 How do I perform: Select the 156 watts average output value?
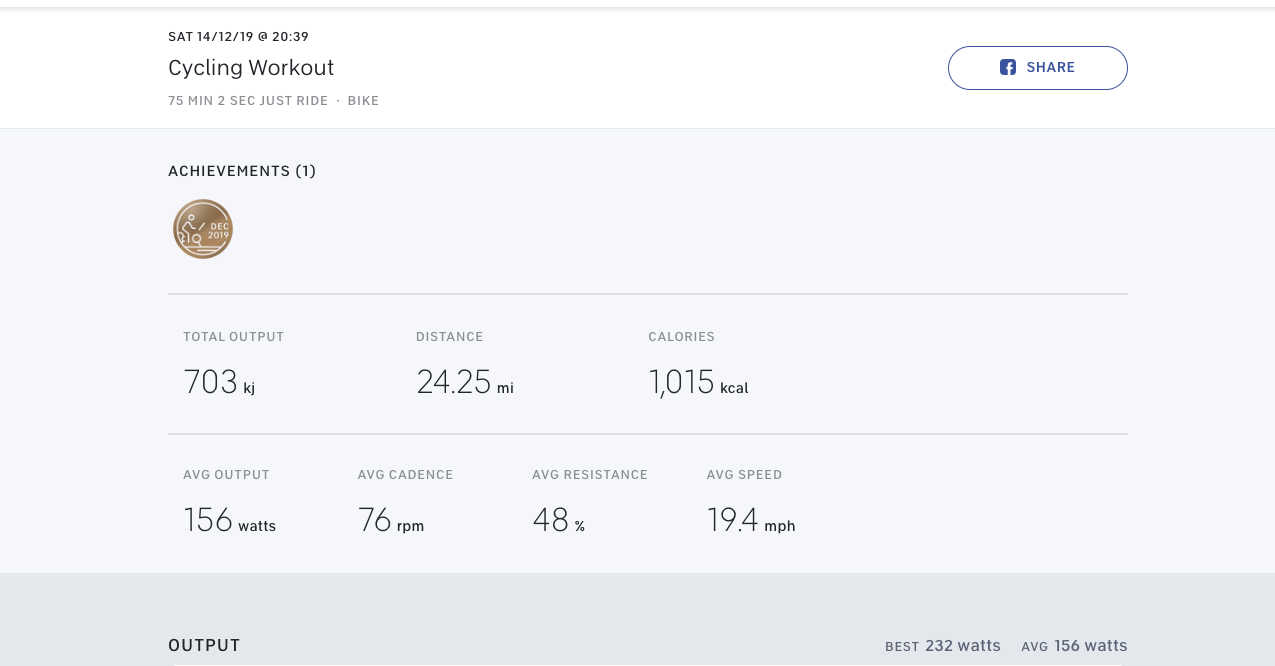pyautogui.click(x=229, y=521)
